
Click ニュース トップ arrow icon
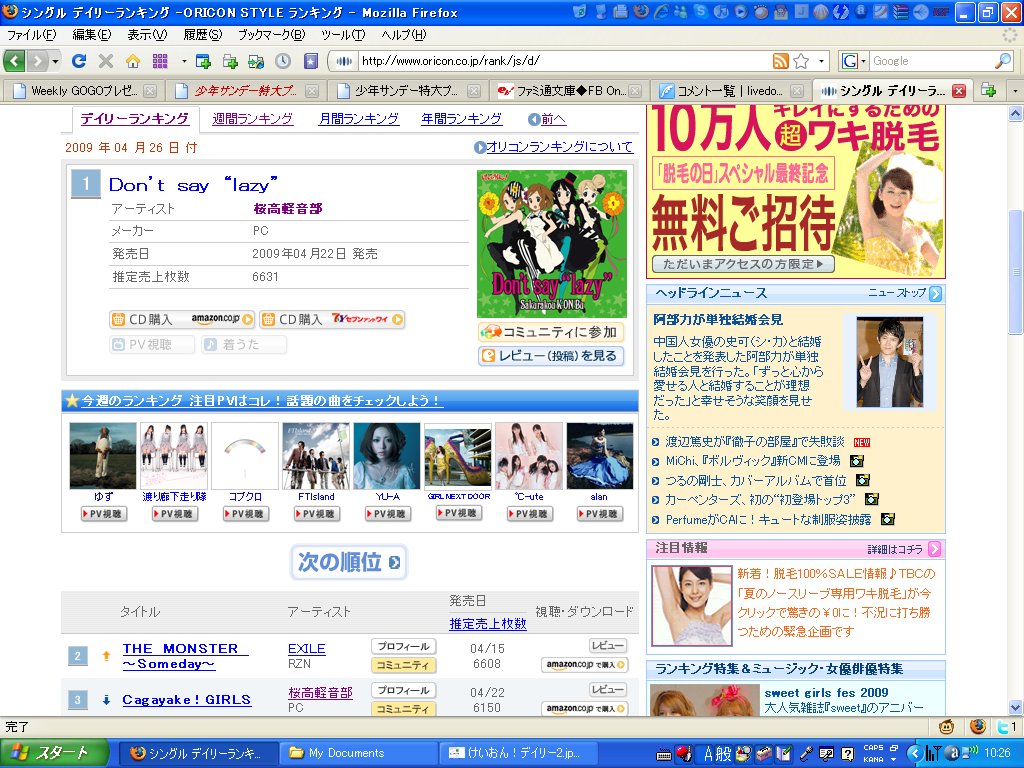[x=935, y=294]
